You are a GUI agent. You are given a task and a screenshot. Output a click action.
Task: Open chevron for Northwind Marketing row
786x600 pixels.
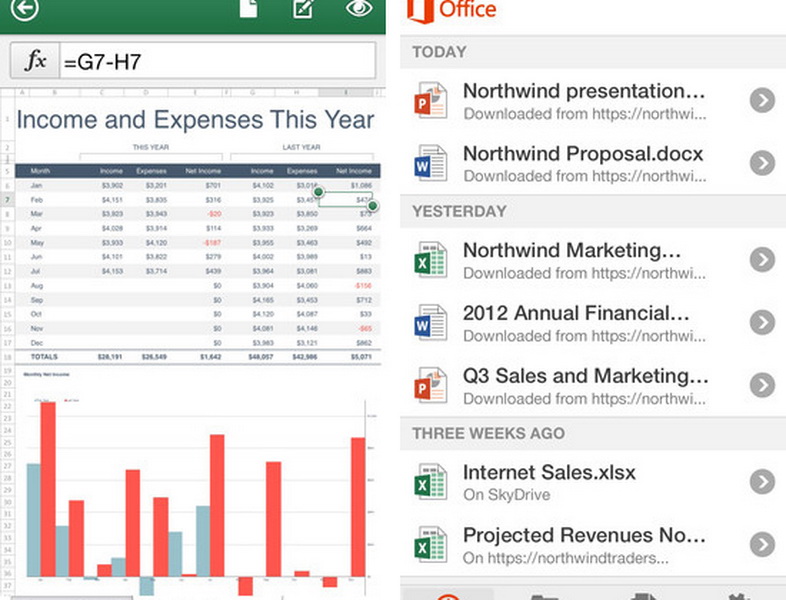[762, 260]
